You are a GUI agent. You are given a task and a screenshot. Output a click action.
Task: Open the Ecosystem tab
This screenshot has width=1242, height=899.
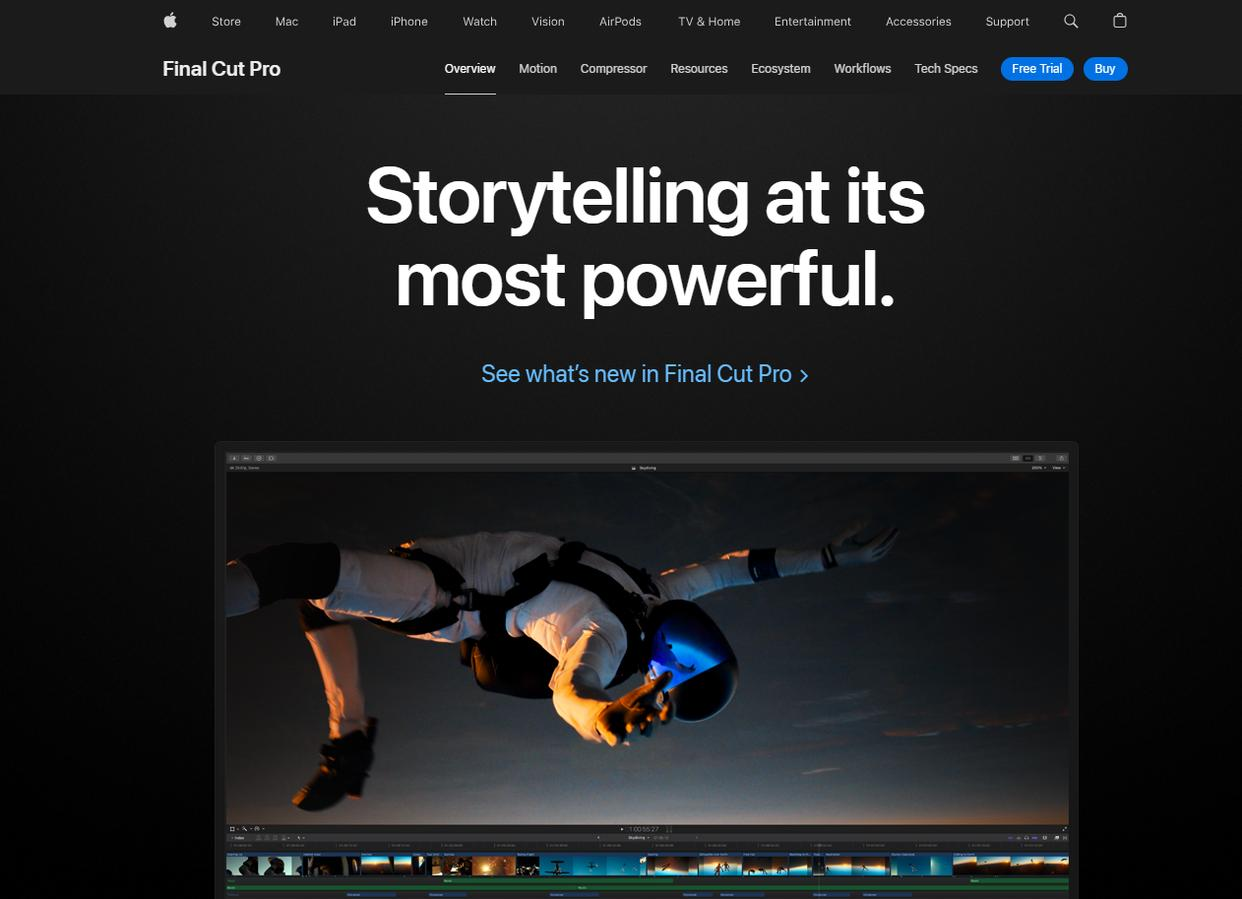pos(781,69)
